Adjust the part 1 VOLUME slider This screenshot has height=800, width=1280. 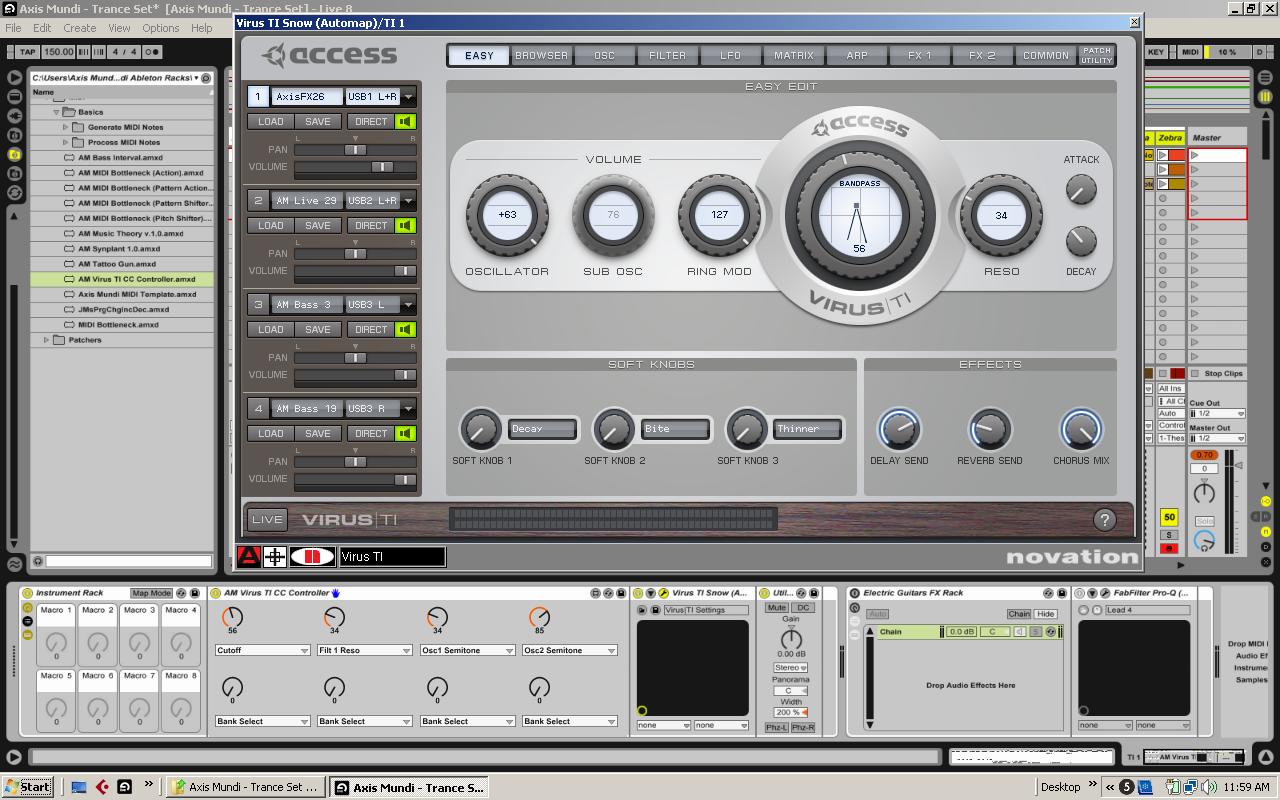pos(381,167)
